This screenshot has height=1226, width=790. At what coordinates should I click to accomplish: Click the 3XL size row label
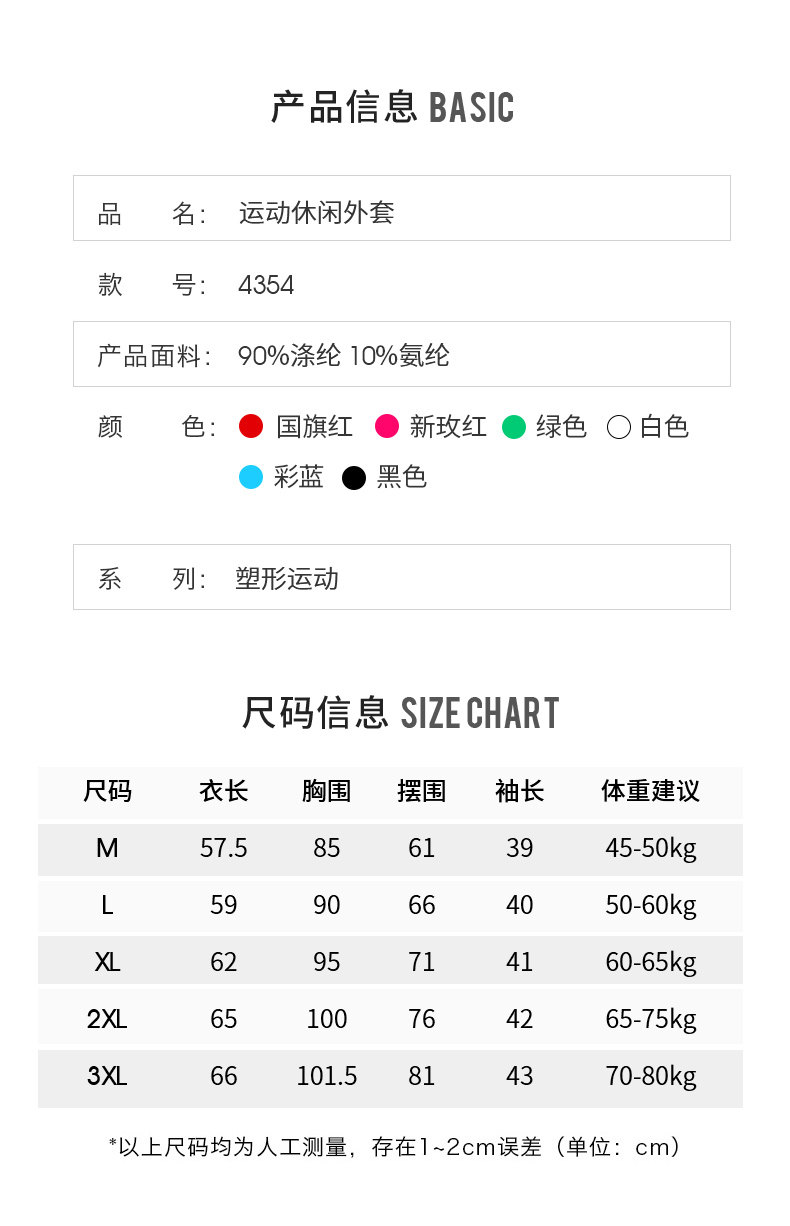(107, 1076)
